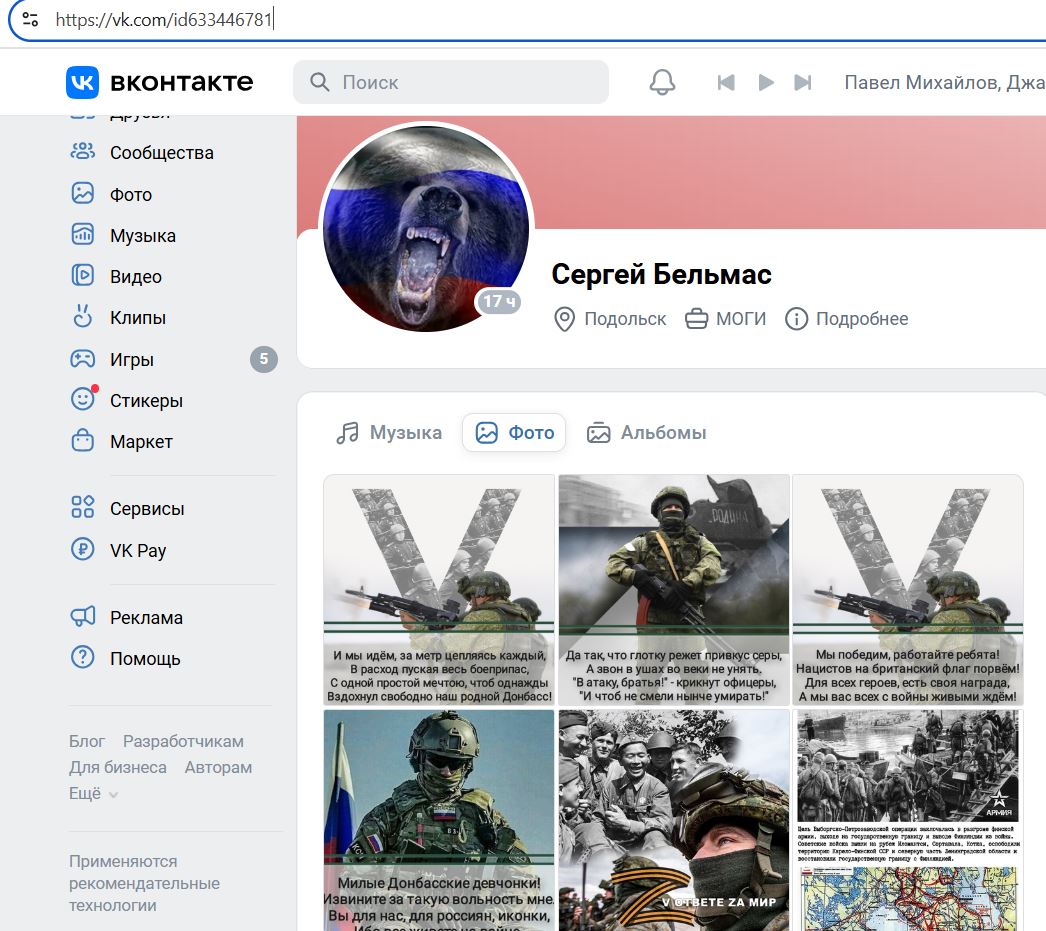Expand the Ещё footer dropdown

click(x=93, y=794)
